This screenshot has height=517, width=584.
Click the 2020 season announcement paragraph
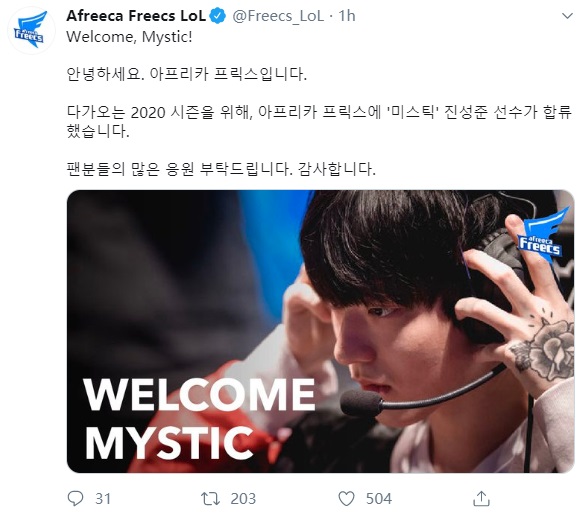click(319, 121)
